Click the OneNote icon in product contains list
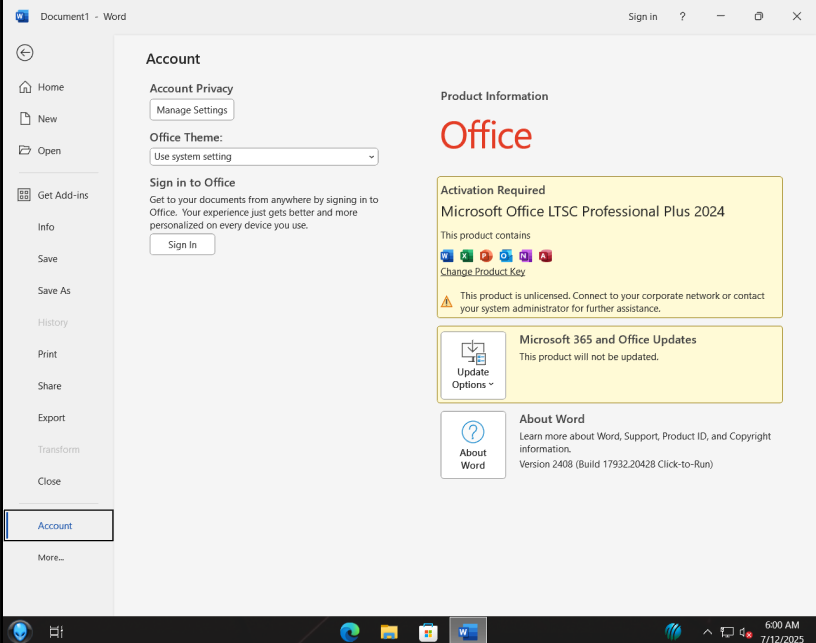The image size is (816, 643). point(526,255)
